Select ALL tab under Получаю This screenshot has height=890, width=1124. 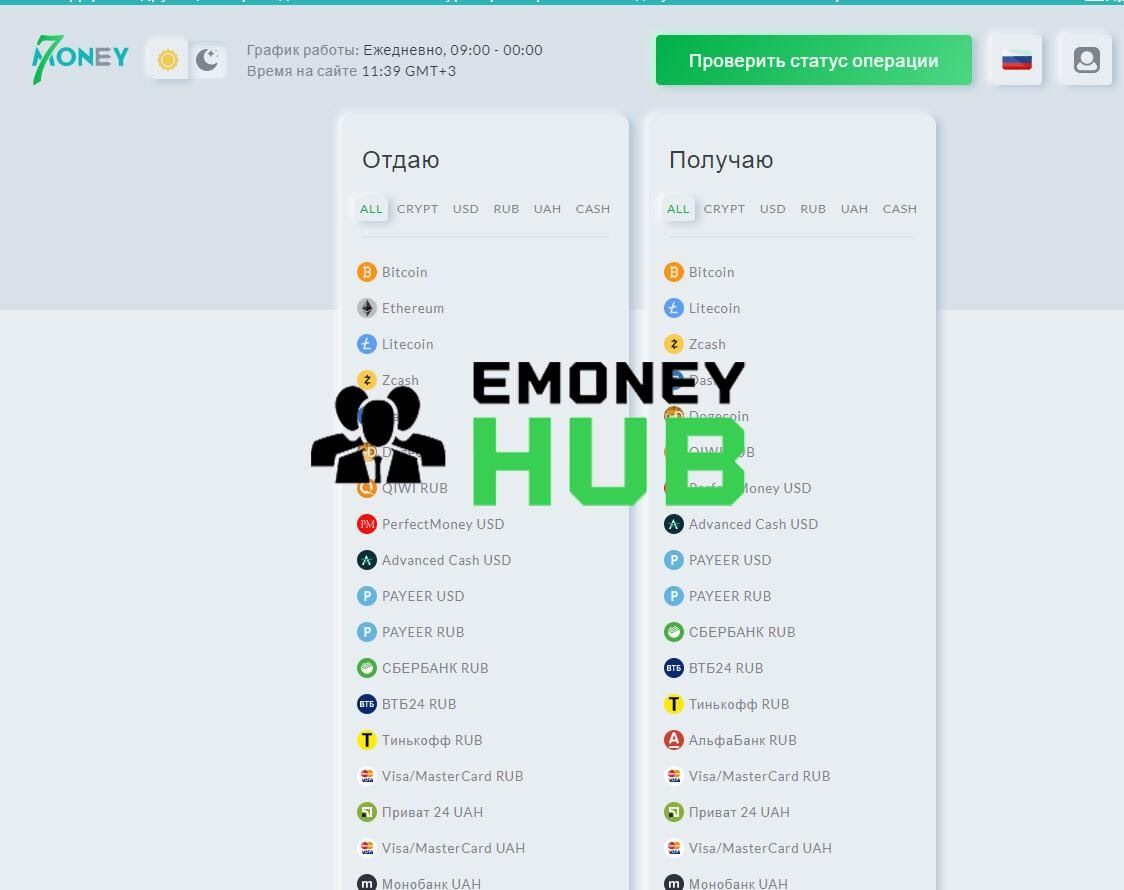[x=678, y=209]
